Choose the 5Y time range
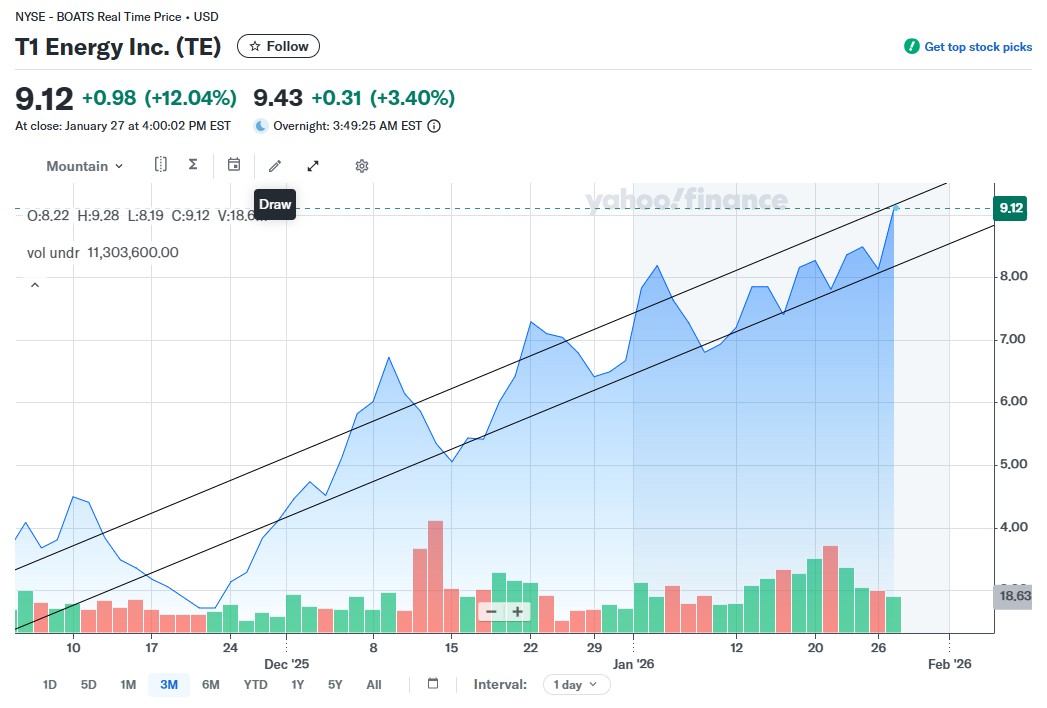The height and width of the screenshot is (708, 1047). tap(335, 685)
